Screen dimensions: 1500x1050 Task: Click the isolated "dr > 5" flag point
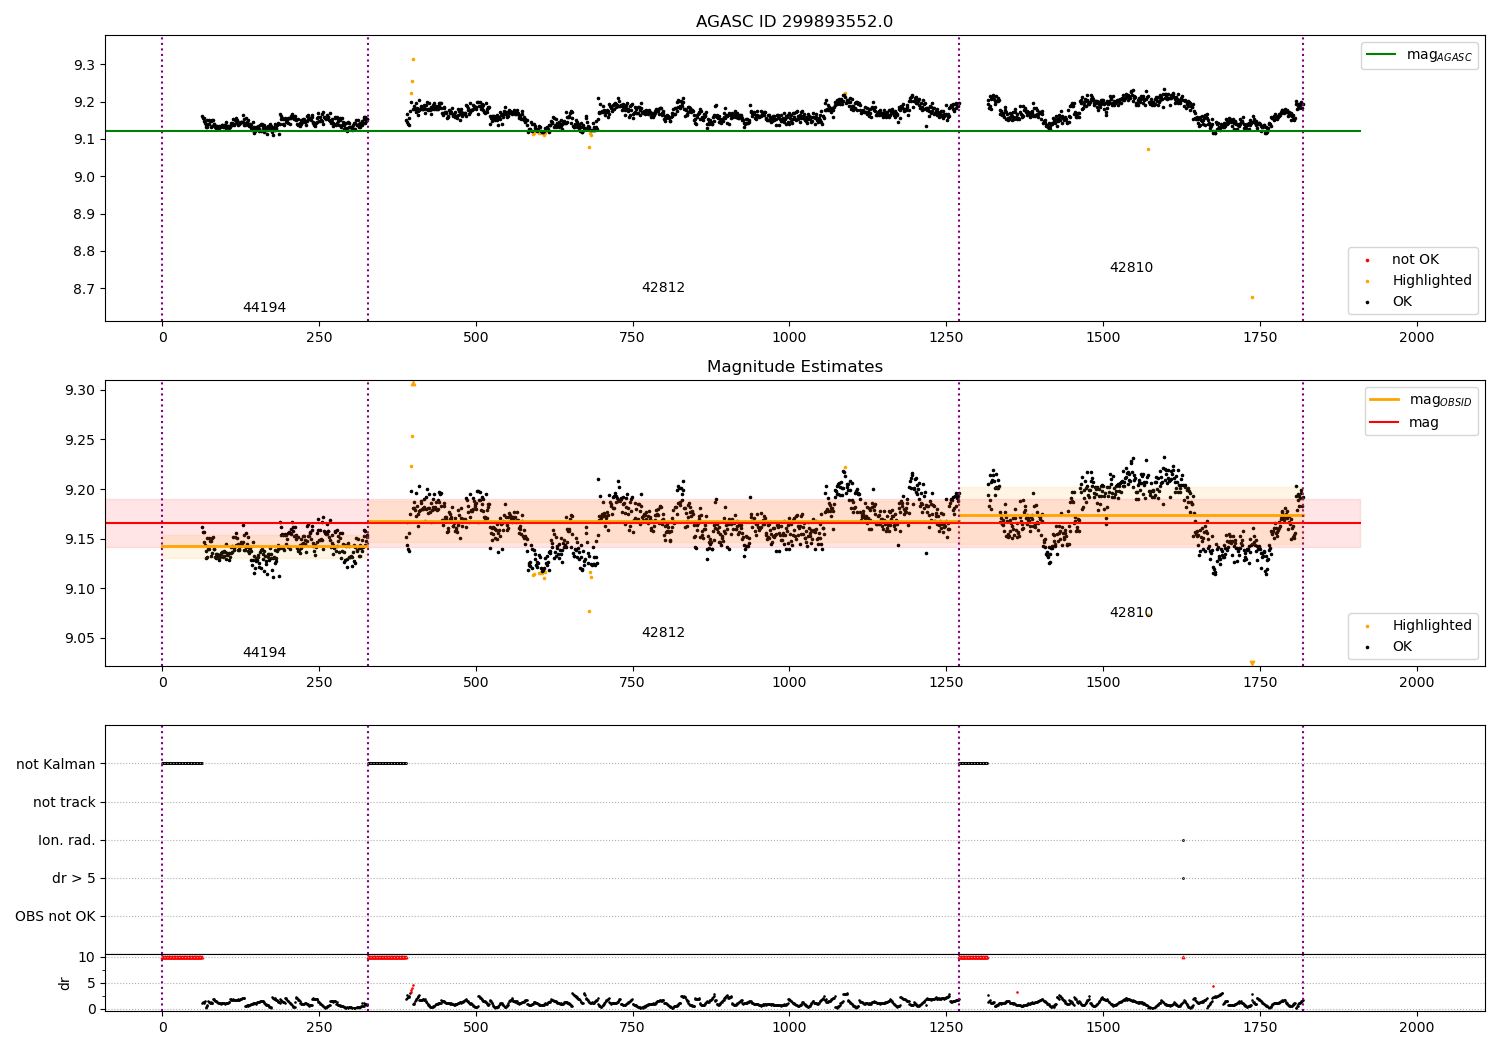tap(1183, 879)
